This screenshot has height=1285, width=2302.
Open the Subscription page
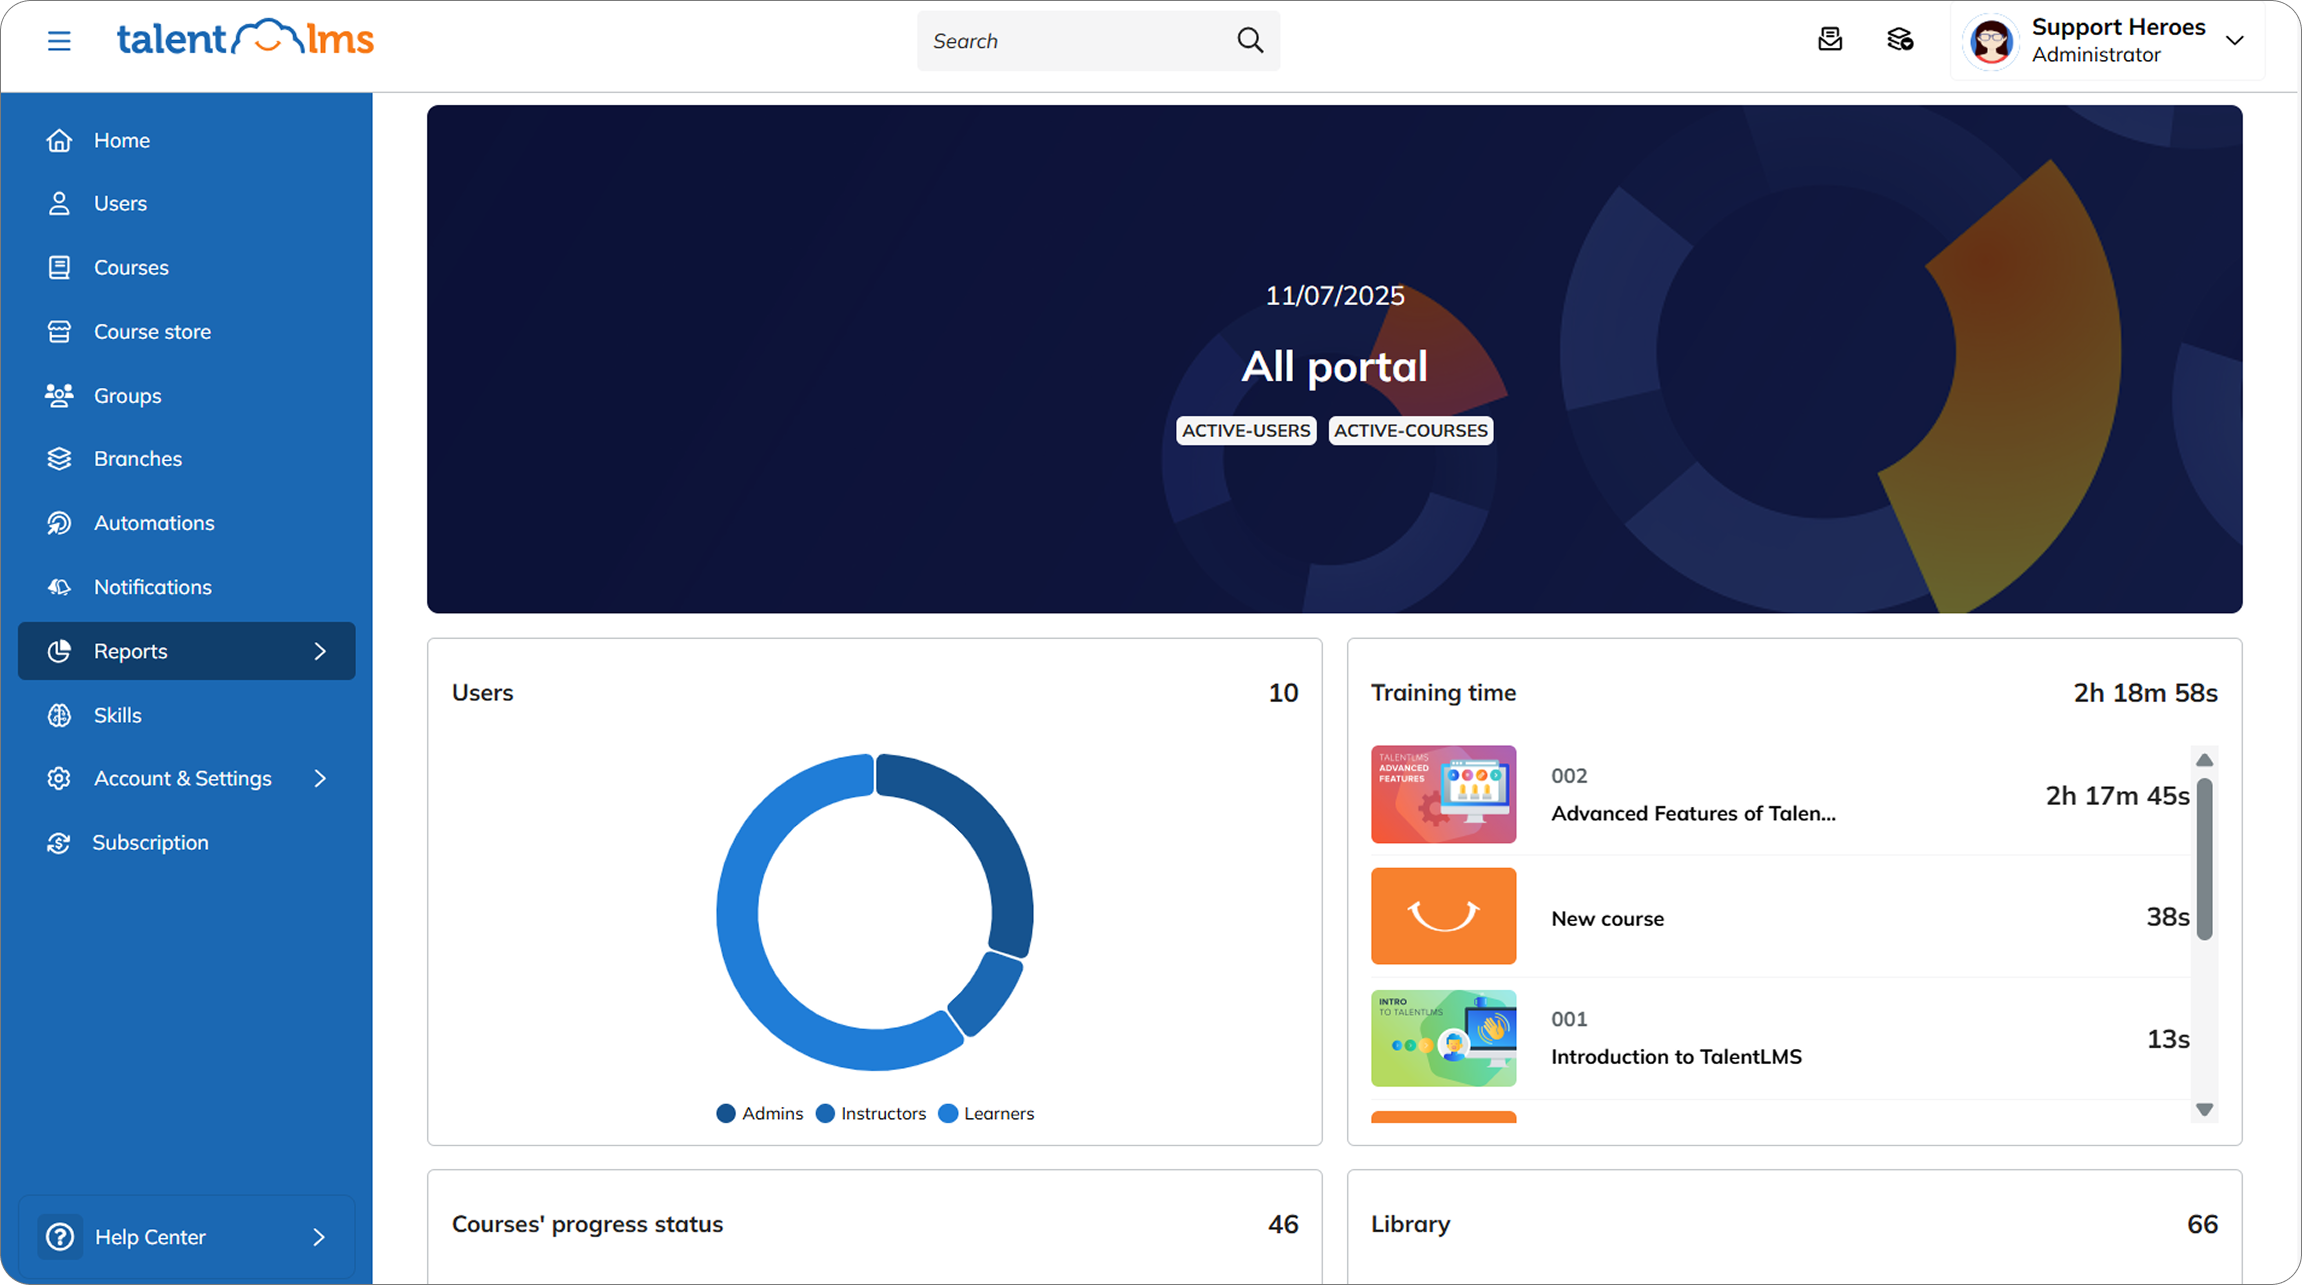point(186,843)
